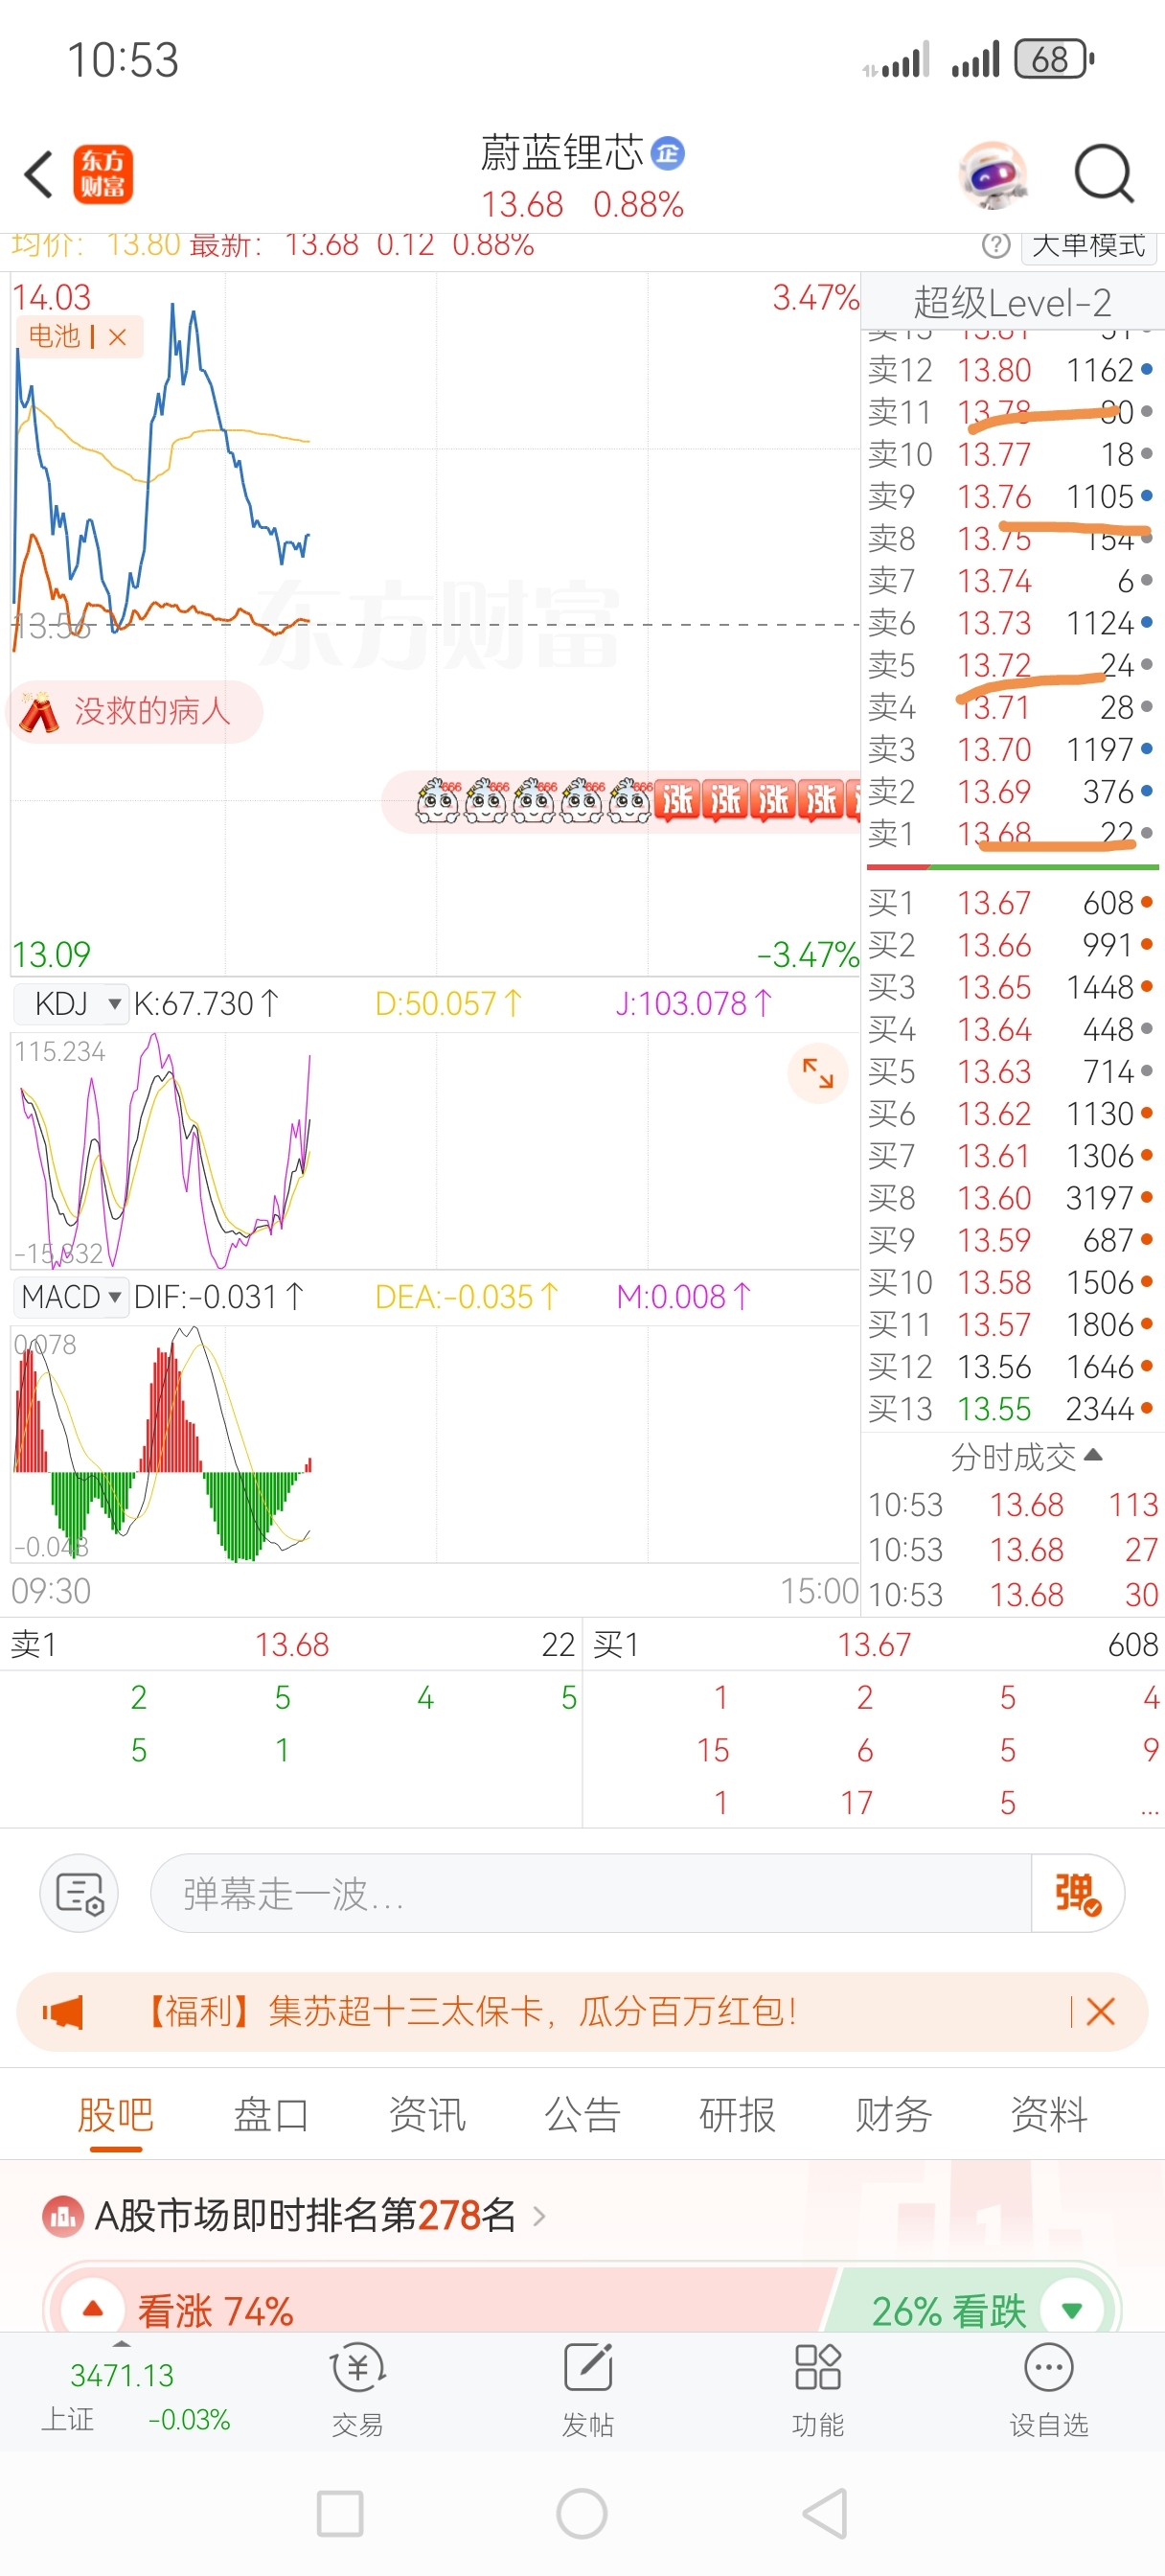The width and height of the screenshot is (1165, 2576).
Task: Select the 卖3 13.70 order row
Action: click(1011, 749)
